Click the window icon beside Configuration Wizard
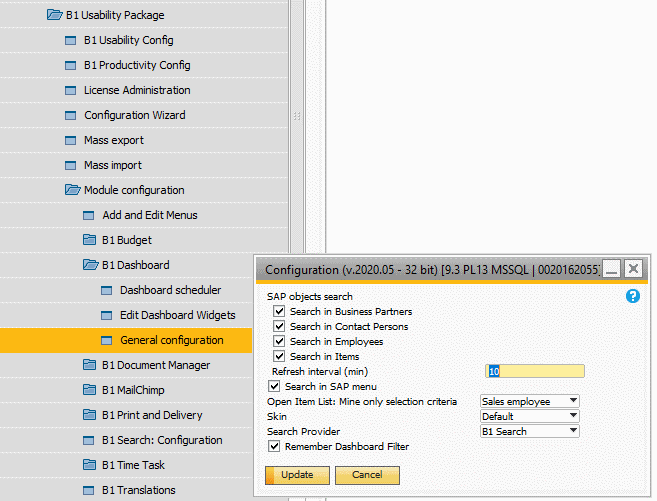Viewport: 657px width, 501px height. (x=70, y=116)
